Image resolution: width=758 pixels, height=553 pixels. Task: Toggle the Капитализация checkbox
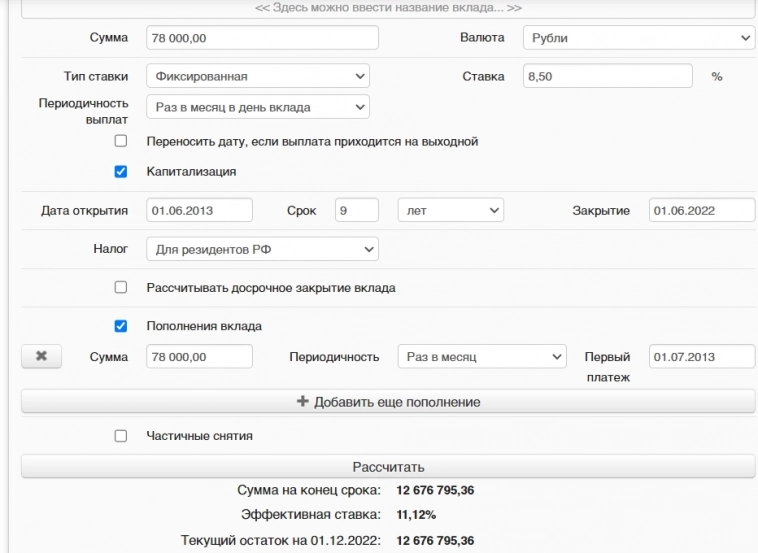pyautogui.click(x=121, y=171)
